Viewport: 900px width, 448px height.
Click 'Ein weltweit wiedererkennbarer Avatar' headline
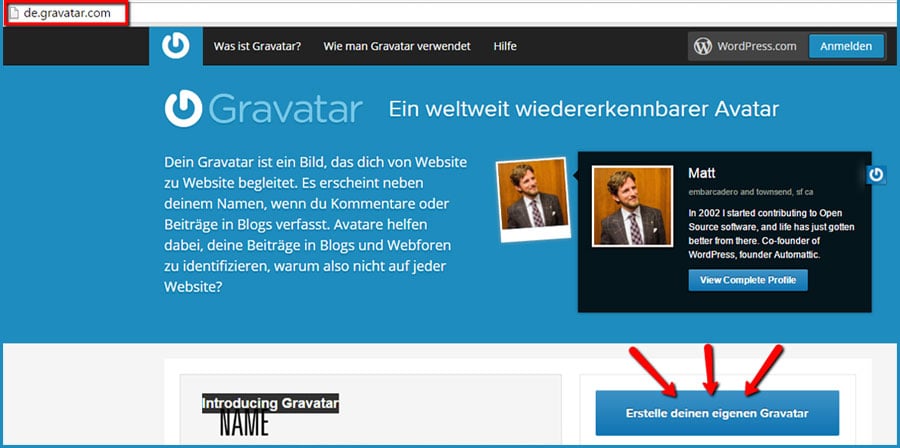click(x=584, y=109)
